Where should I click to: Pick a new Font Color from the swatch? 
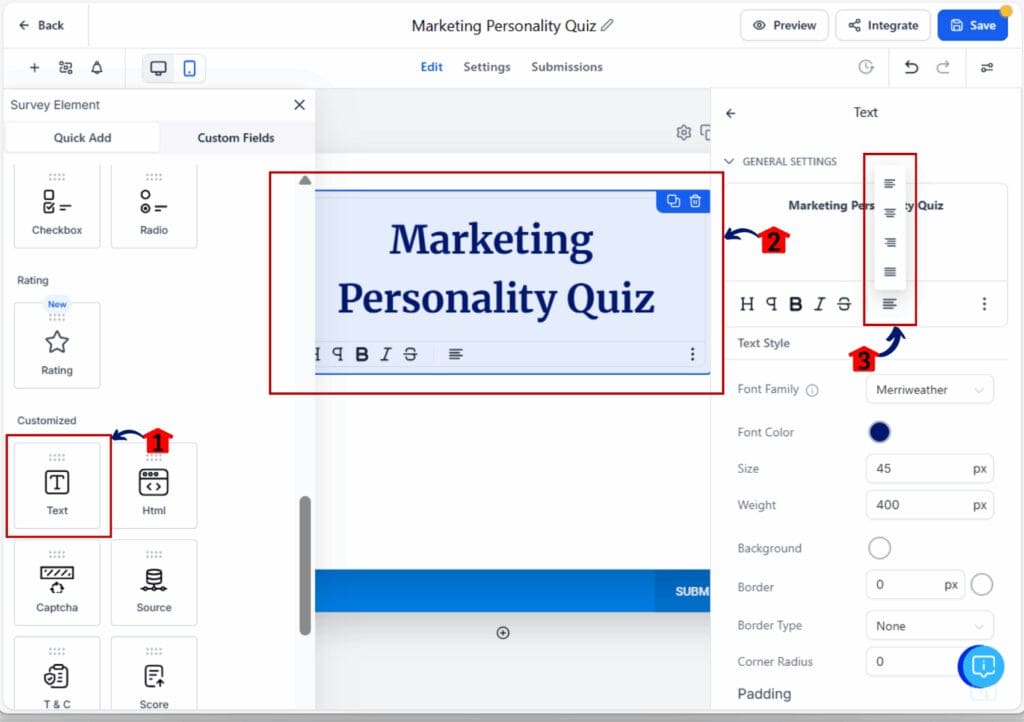click(878, 431)
